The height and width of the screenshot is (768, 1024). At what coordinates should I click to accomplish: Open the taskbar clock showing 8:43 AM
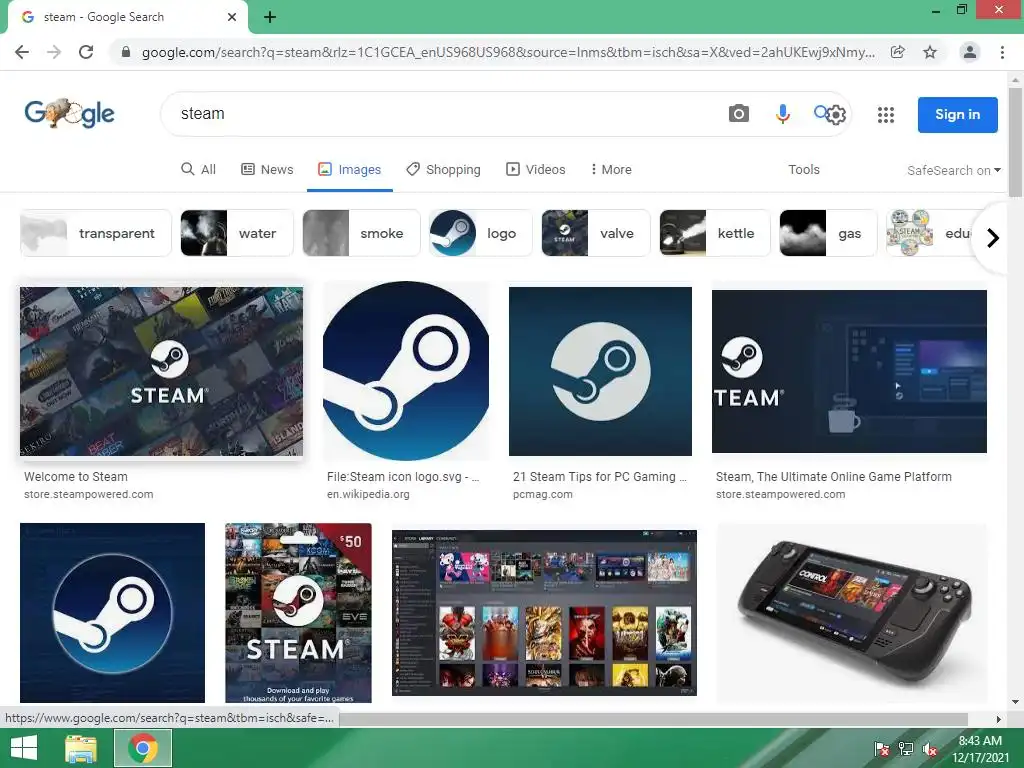point(980,749)
